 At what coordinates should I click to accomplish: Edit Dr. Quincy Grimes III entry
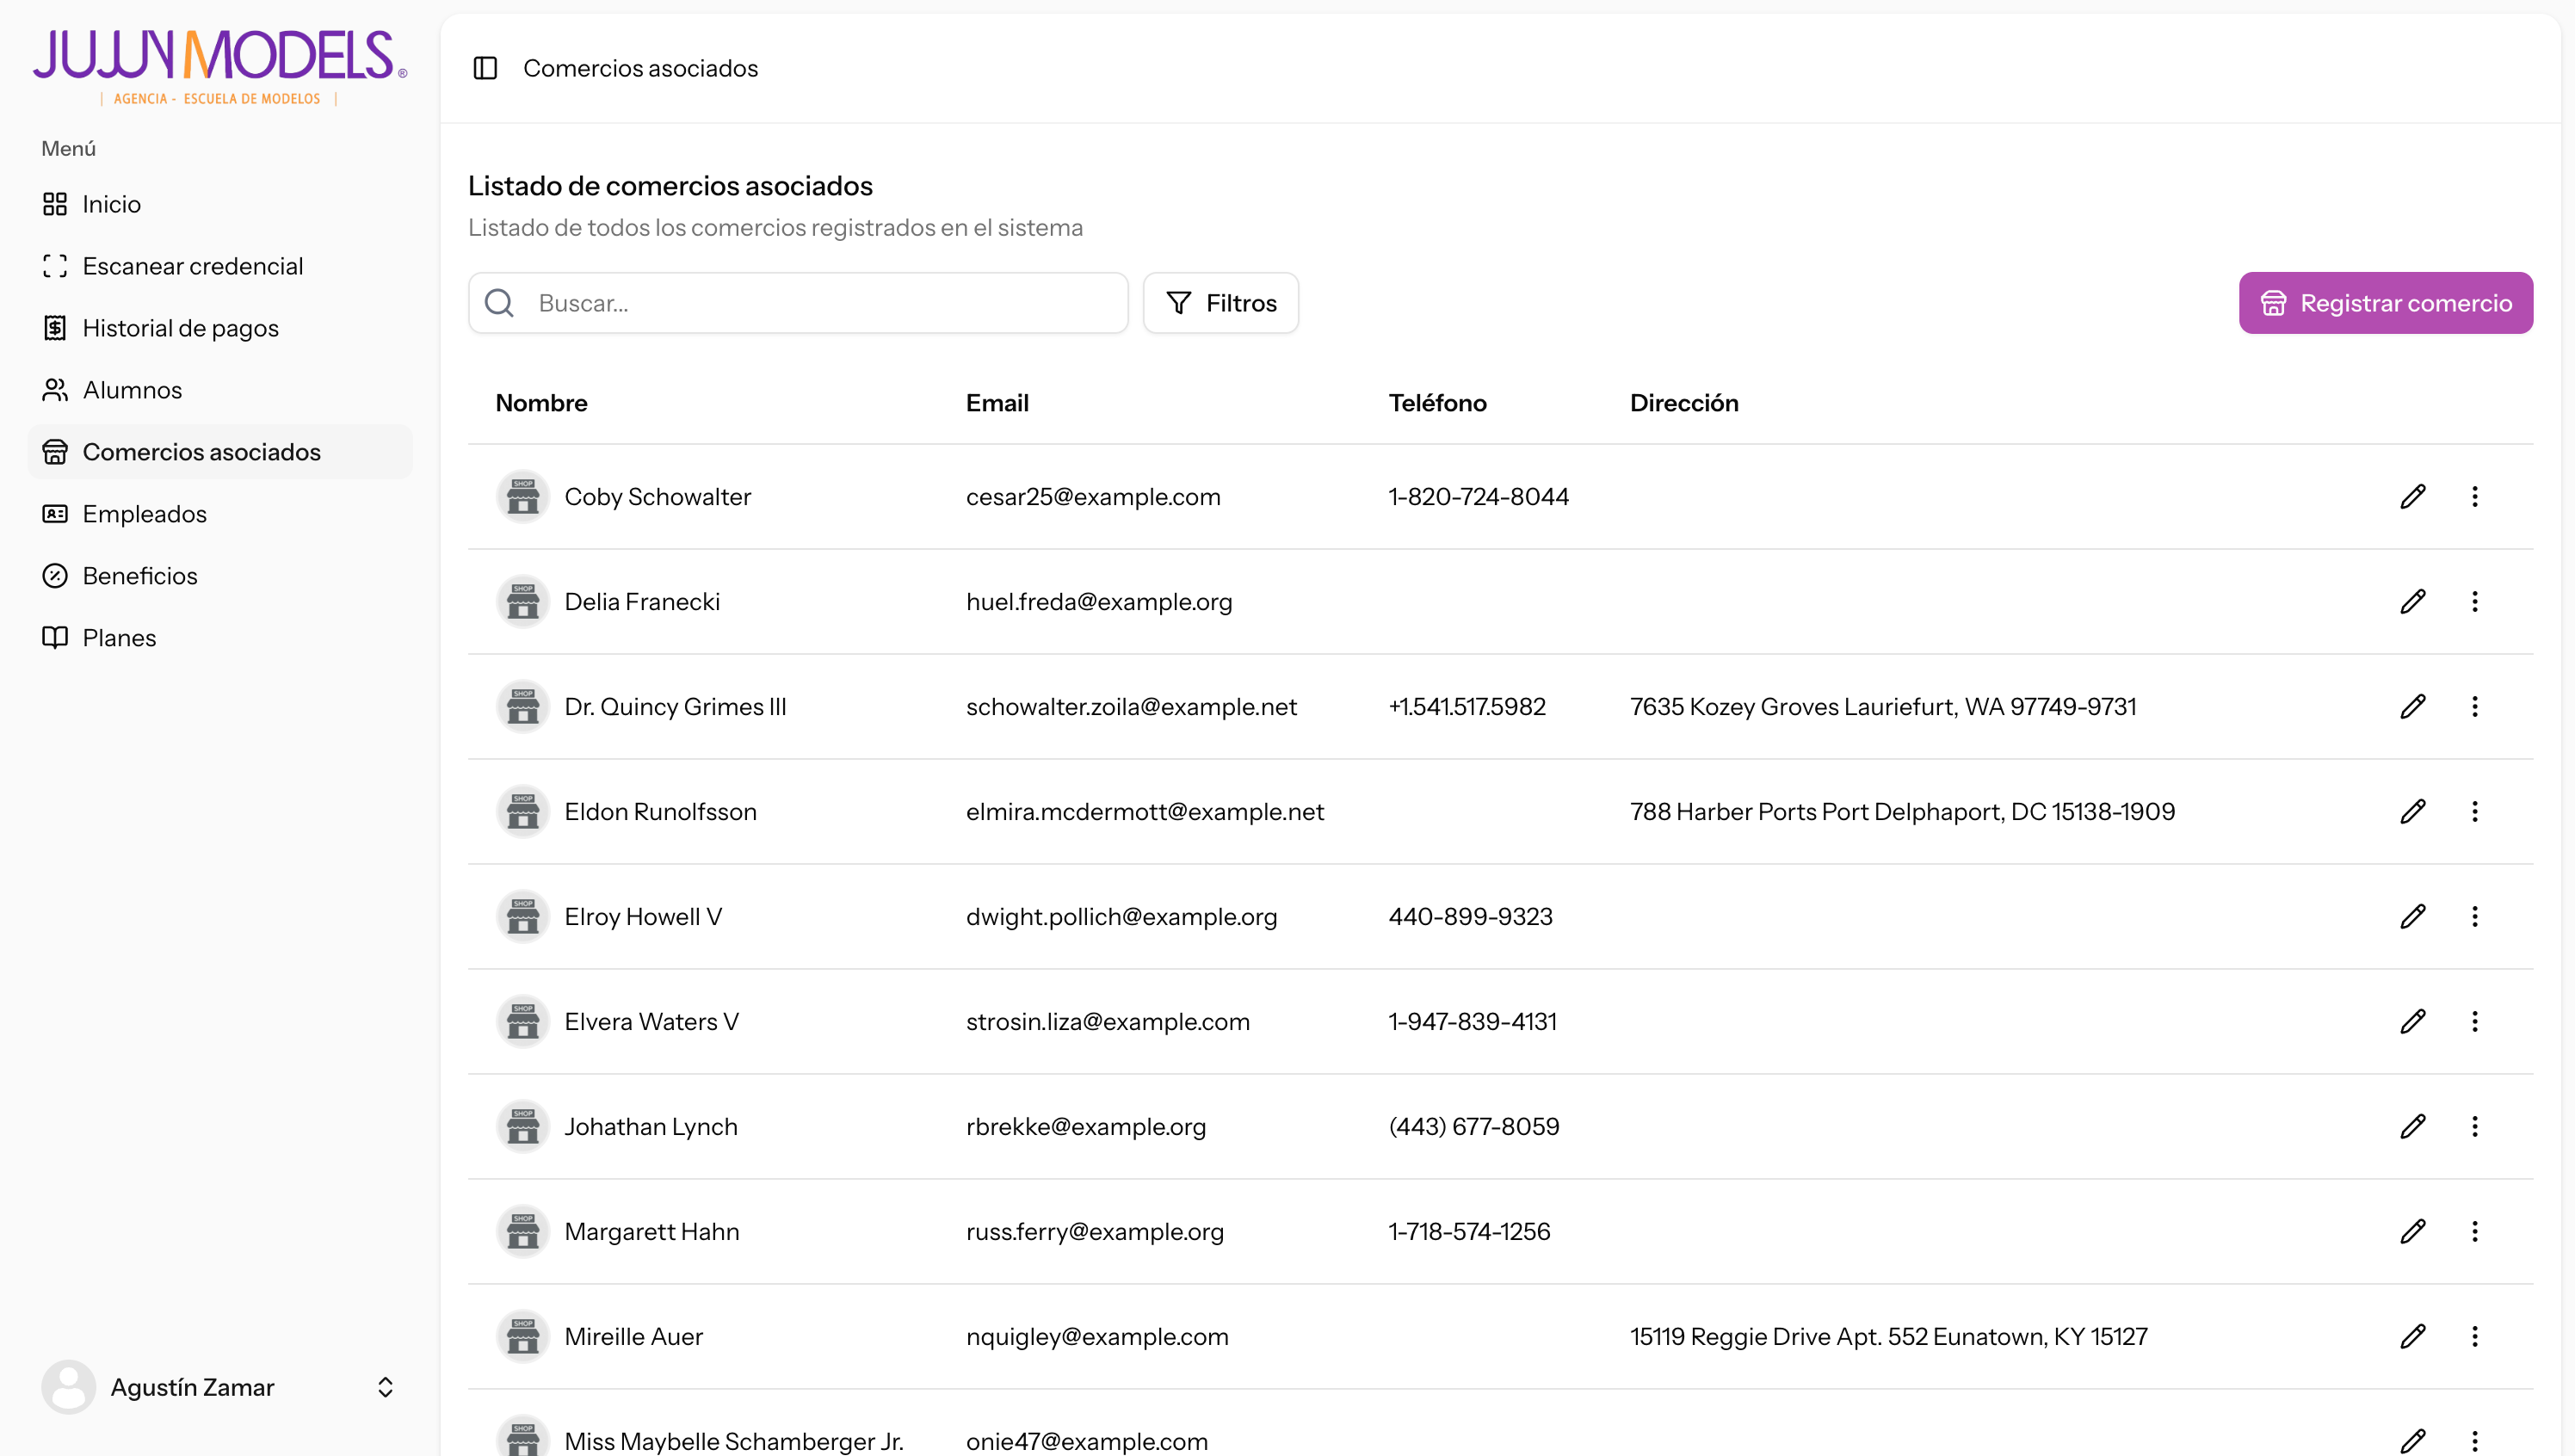2412,707
